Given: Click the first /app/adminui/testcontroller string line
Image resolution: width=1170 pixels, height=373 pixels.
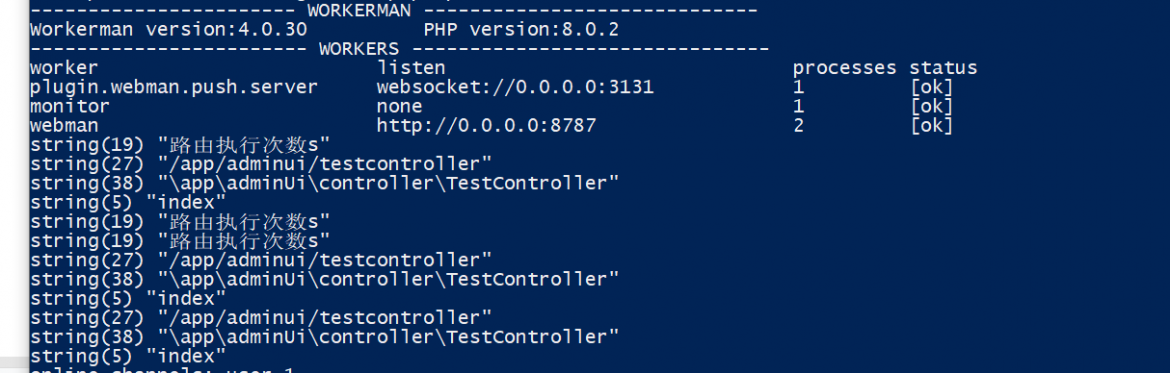Looking at the screenshot, I should pyautogui.click(x=260, y=163).
